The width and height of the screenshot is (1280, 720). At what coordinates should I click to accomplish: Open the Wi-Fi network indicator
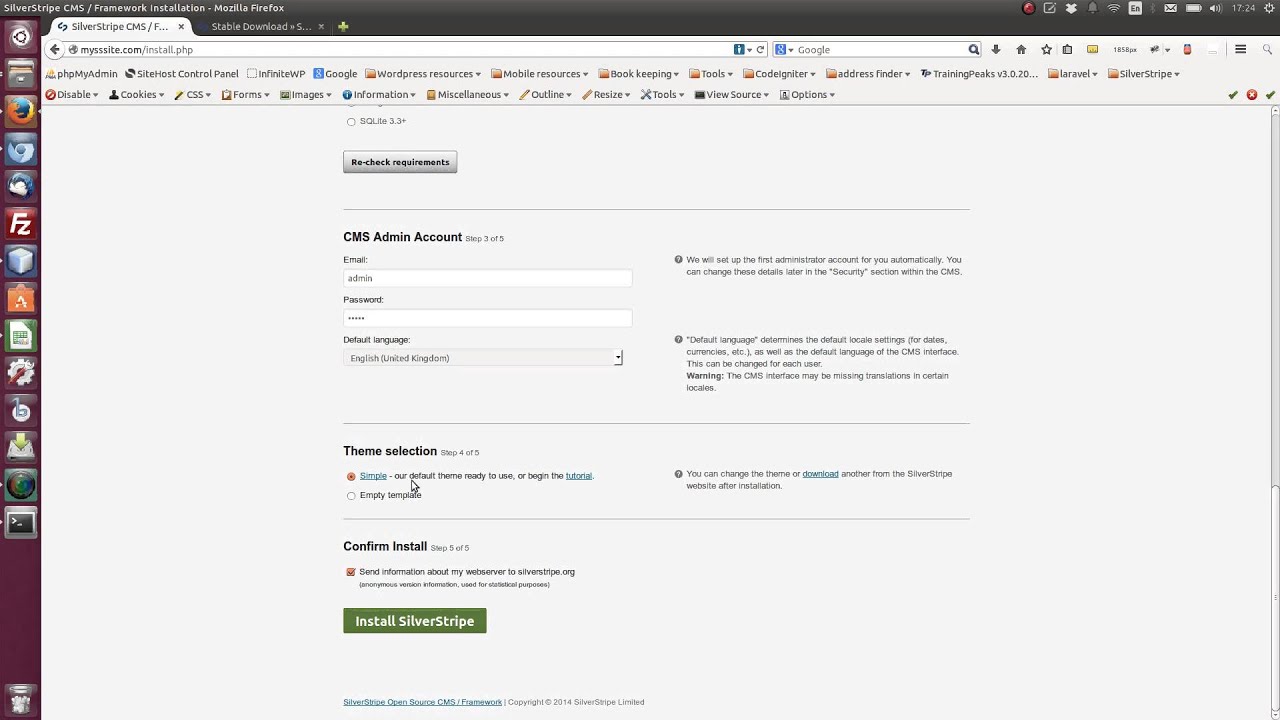tap(1113, 8)
